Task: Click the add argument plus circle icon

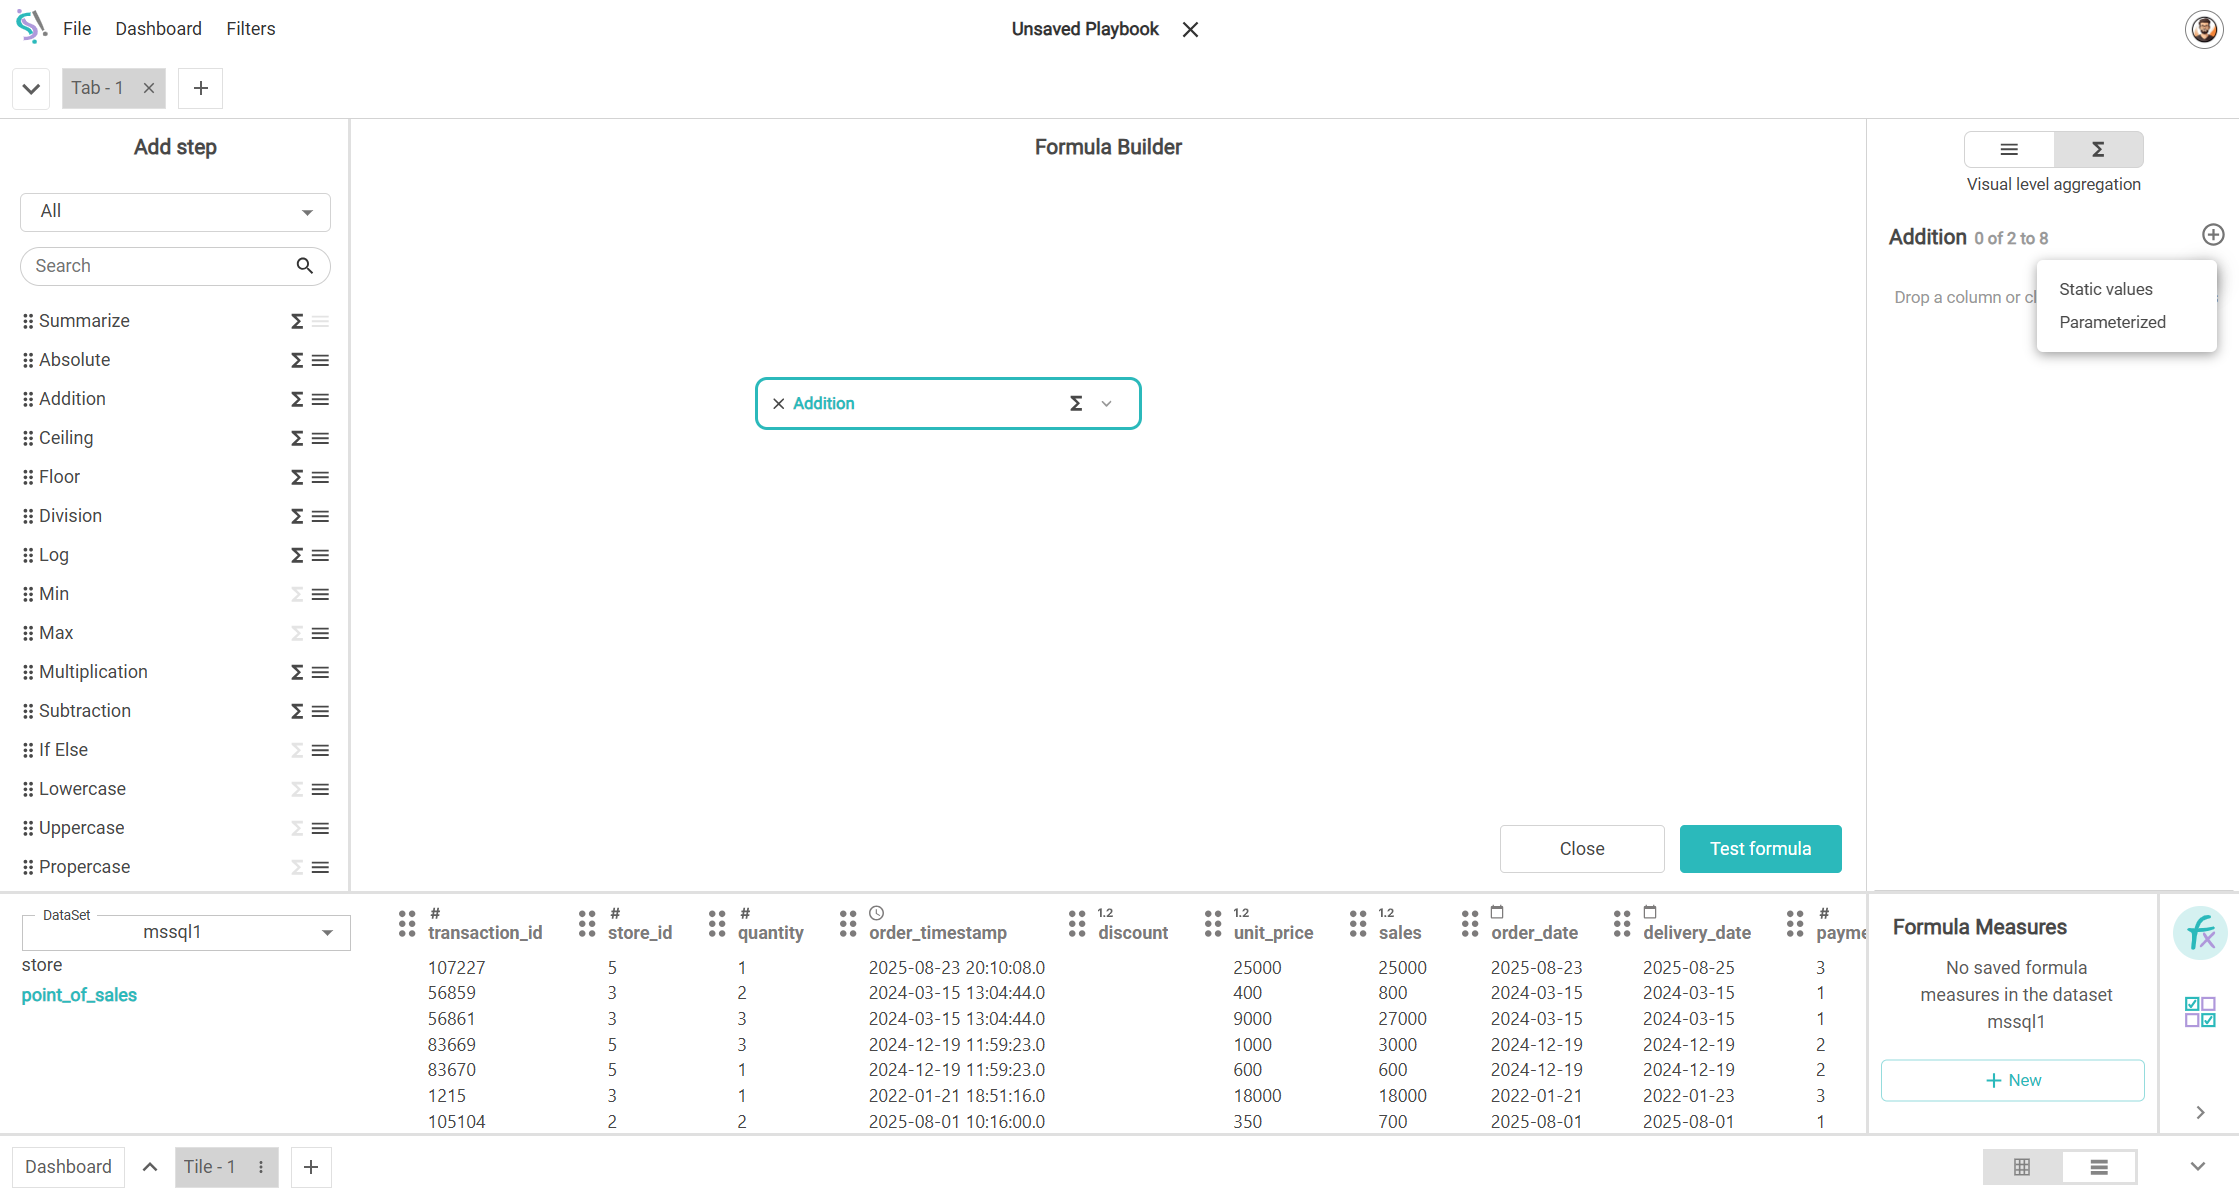Action: click(x=2213, y=235)
